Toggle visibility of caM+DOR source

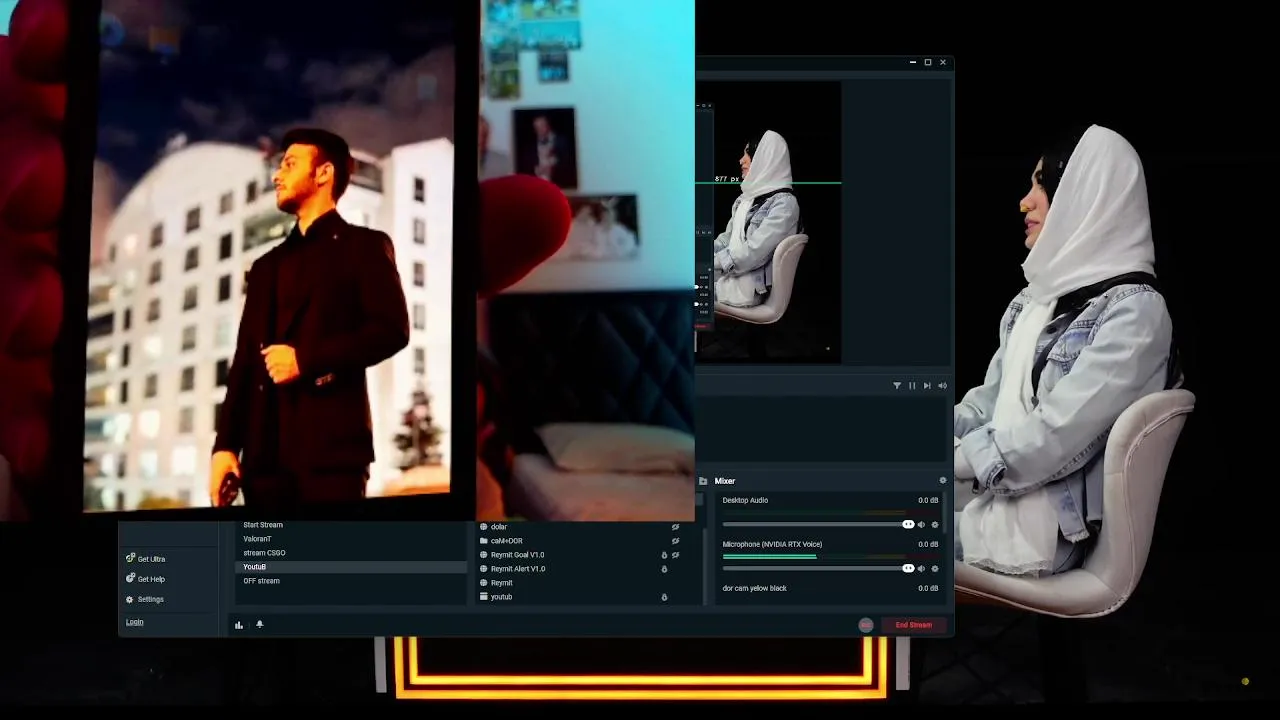tap(675, 541)
